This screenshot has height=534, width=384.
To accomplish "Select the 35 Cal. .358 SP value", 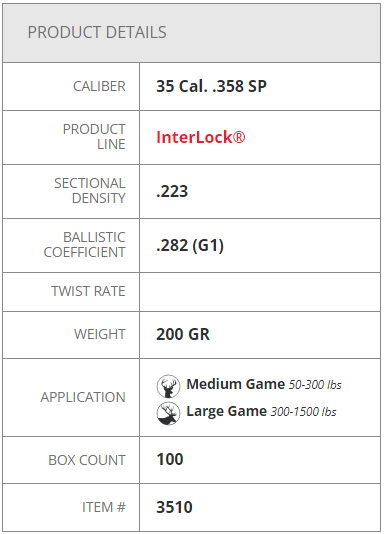I will pyautogui.click(x=211, y=86).
